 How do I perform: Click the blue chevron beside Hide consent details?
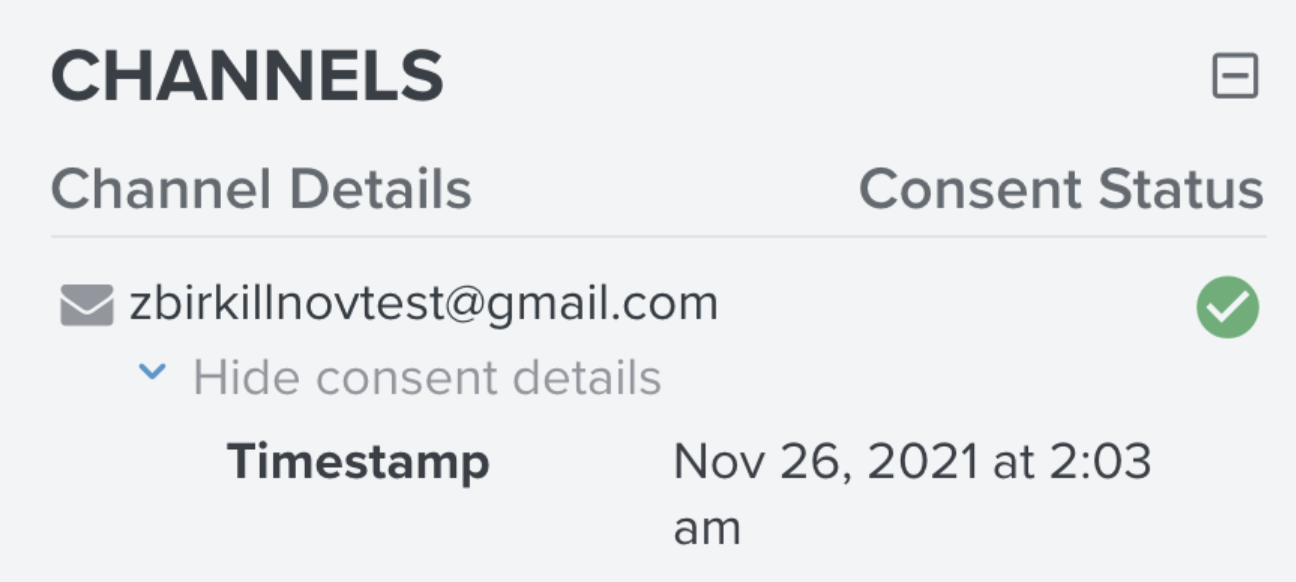click(x=151, y=373)
